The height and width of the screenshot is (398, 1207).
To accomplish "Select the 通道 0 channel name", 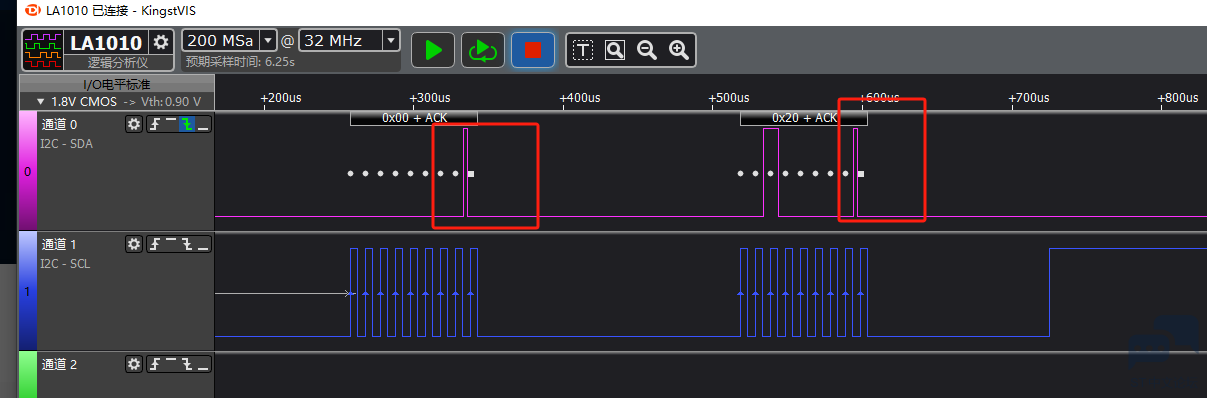I will [x=59, y=125].
